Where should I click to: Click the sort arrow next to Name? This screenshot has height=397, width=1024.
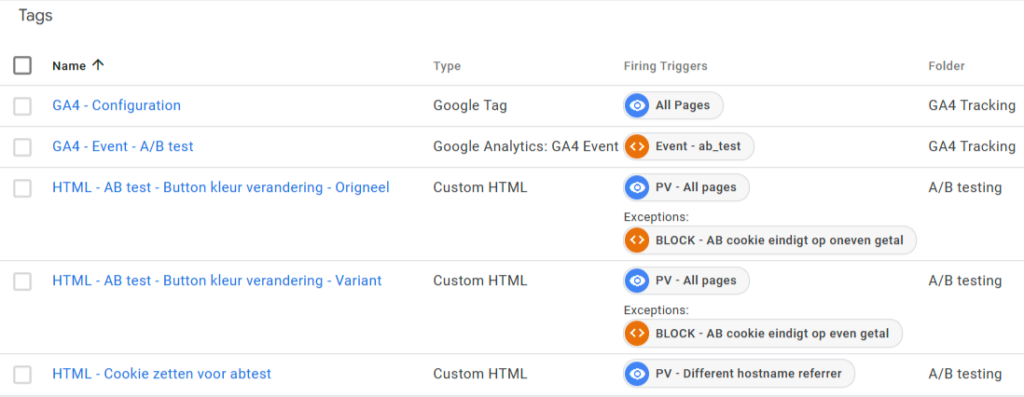98,65
